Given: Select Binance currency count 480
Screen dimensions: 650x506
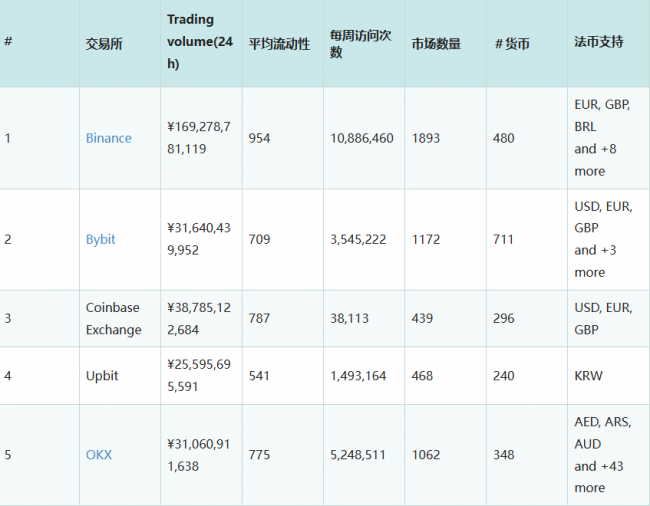Looking at the screenshot, I should [504, 138].
